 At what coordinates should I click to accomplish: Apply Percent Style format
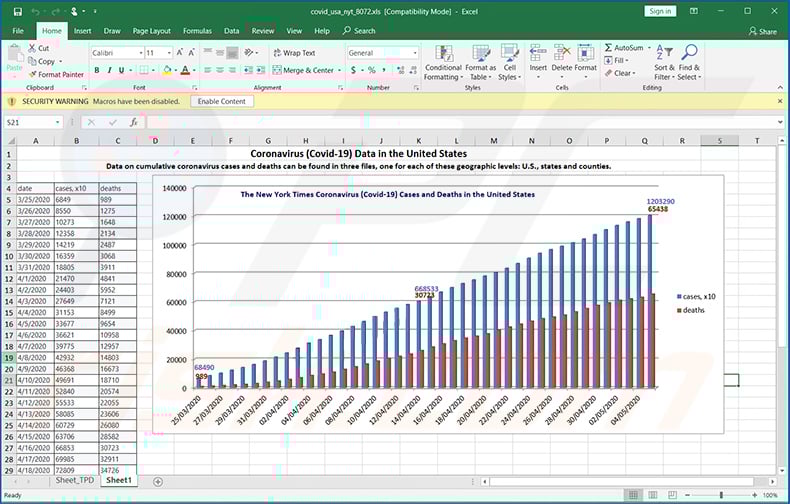[372, 70]
